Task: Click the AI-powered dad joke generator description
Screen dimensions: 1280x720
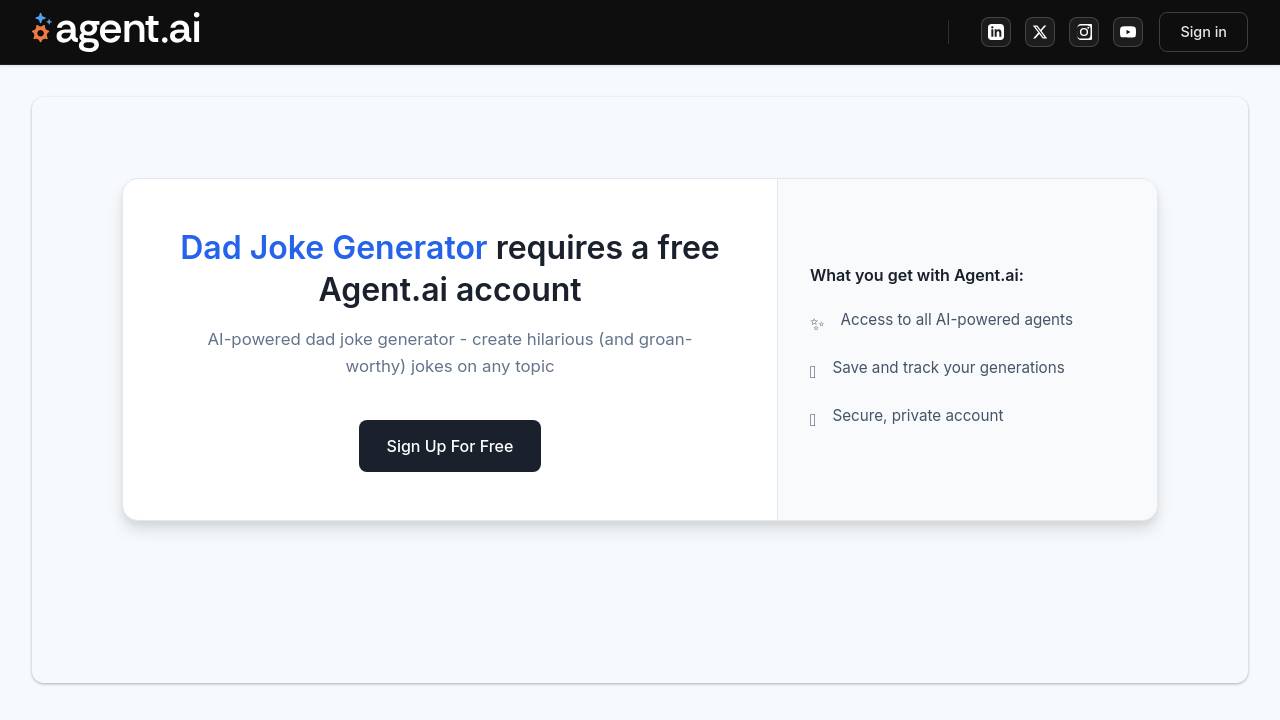Action: [x=450, y=352]
